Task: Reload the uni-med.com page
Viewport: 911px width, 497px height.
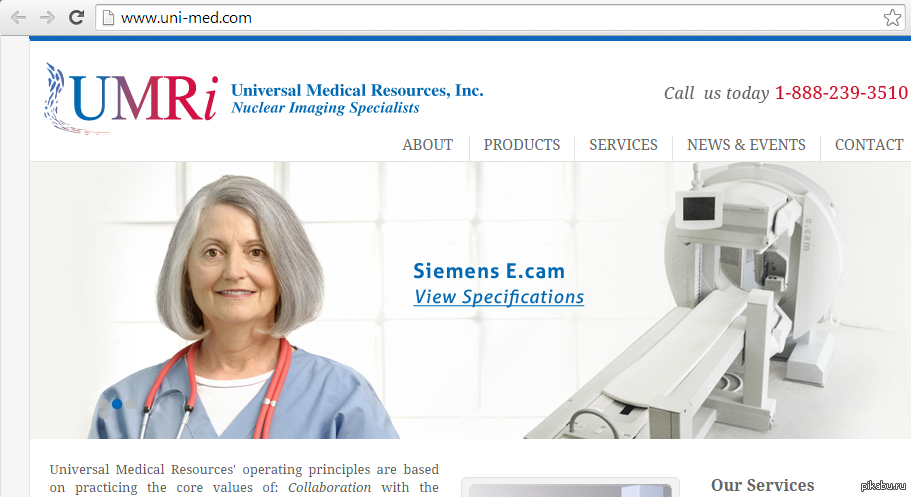Action: (76, 17)
